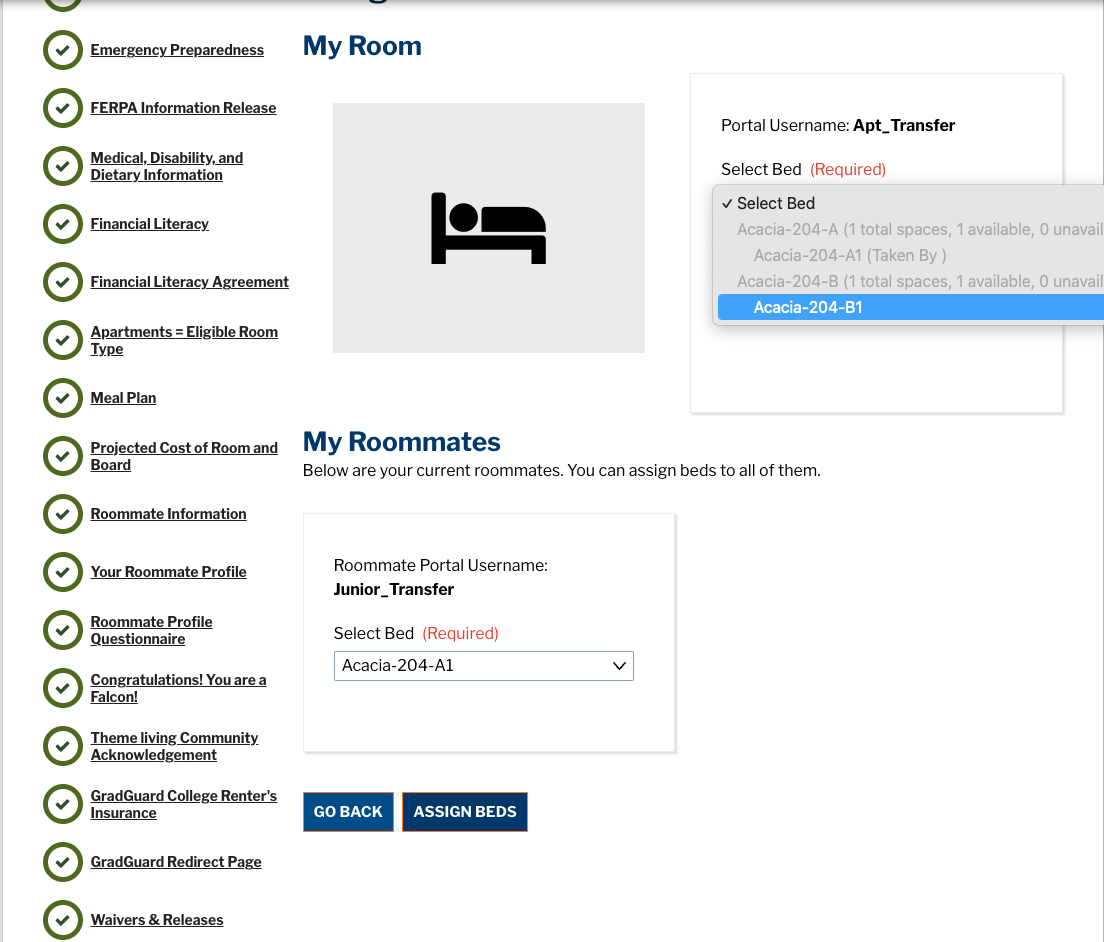Click the checkmark icon beside Emergency Preparedness
Screen dimensions: 1104x942
coord(62,50)
